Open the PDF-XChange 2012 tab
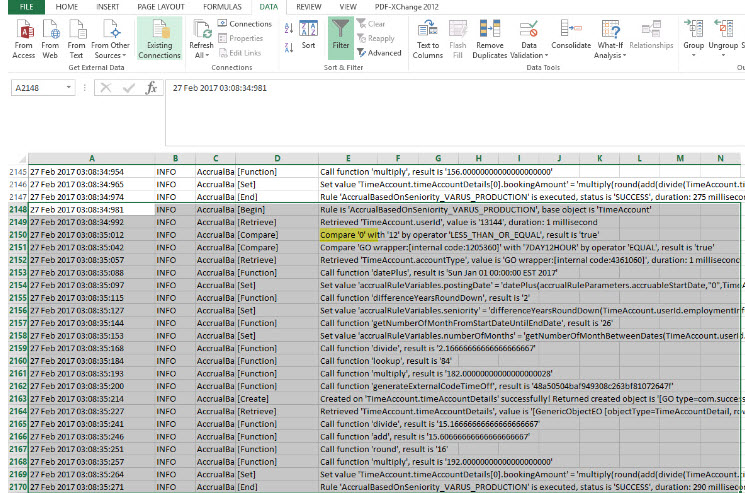Image resolution: width=745 pixels, height=493 pixels. click(x=407, y=7)
